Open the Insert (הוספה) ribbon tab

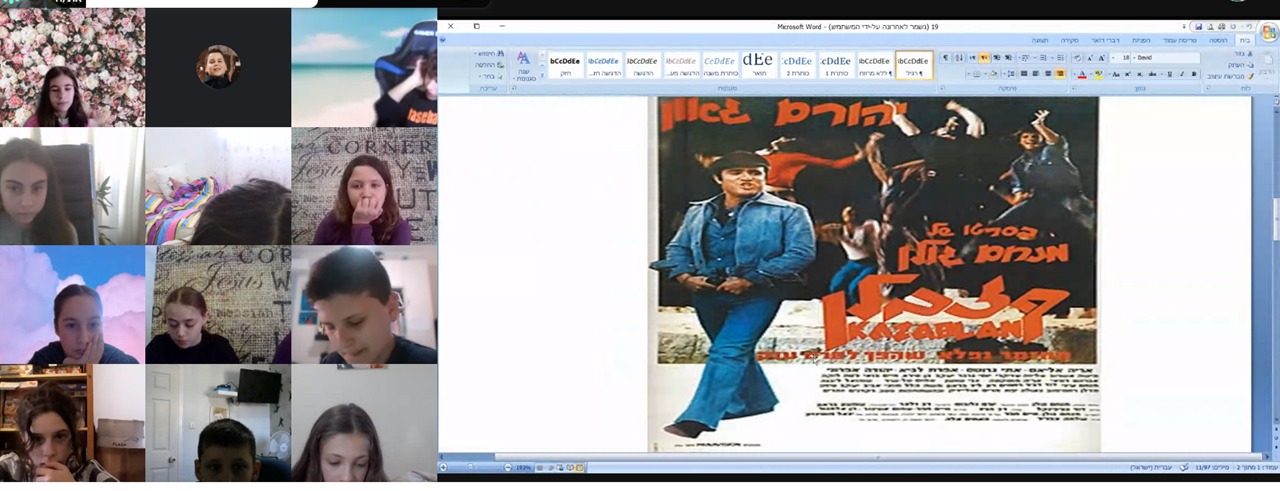tap(1219, 40)
